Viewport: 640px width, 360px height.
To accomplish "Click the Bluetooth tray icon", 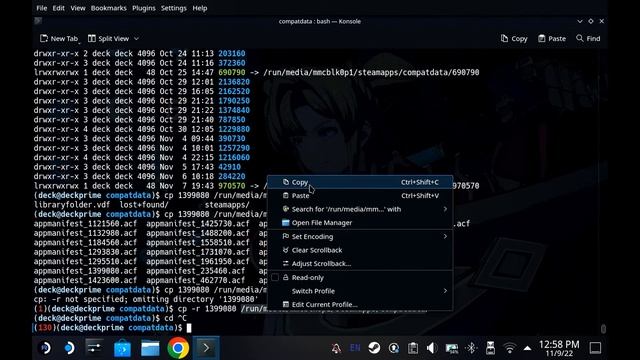I will click(471, 348).
